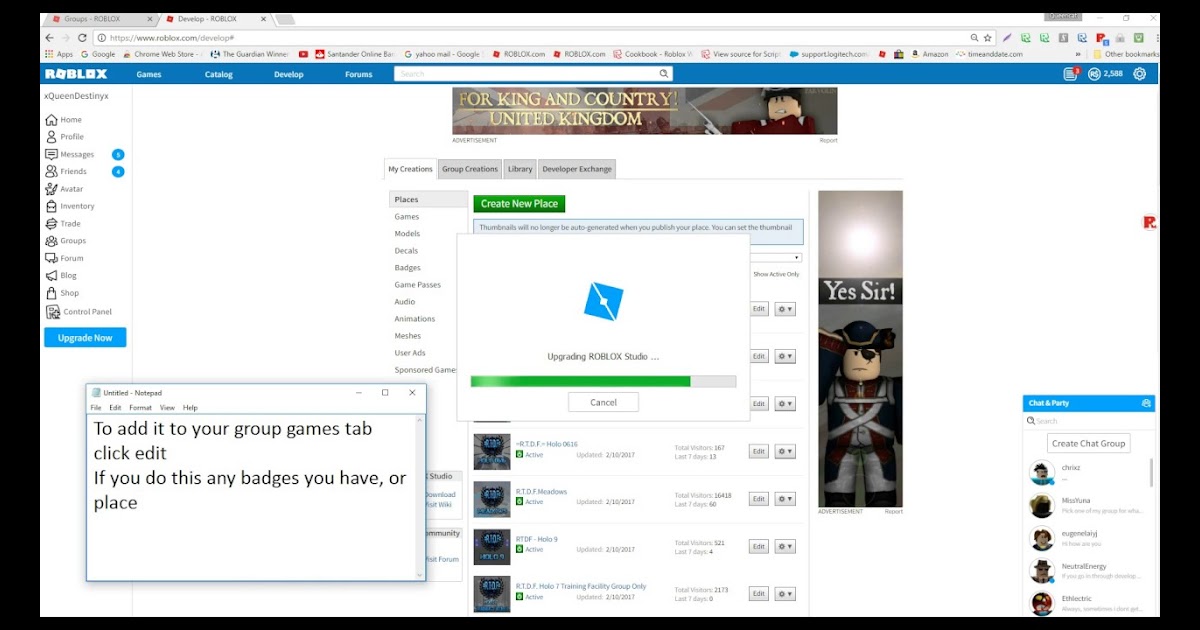Open the Notepad File menu
This screenshot has width=1200, height=630.
point(96,408)
